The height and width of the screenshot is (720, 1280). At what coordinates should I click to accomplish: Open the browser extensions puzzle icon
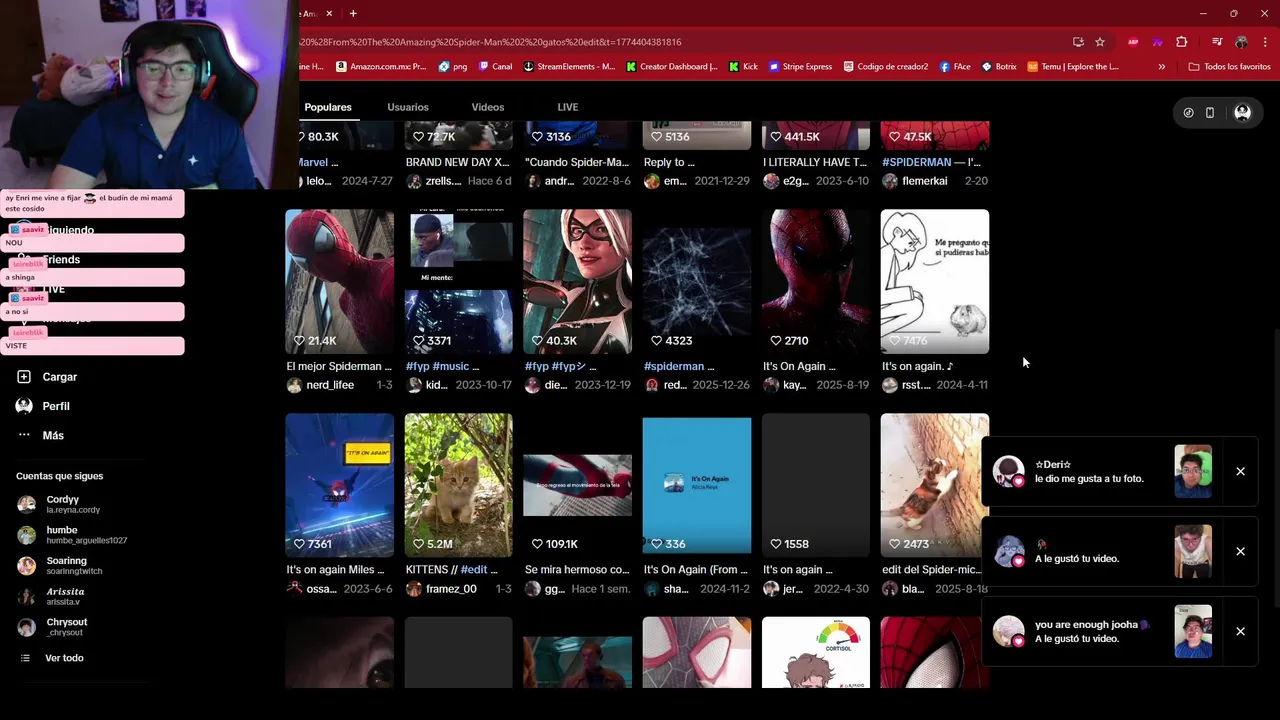pos(1182,42)
